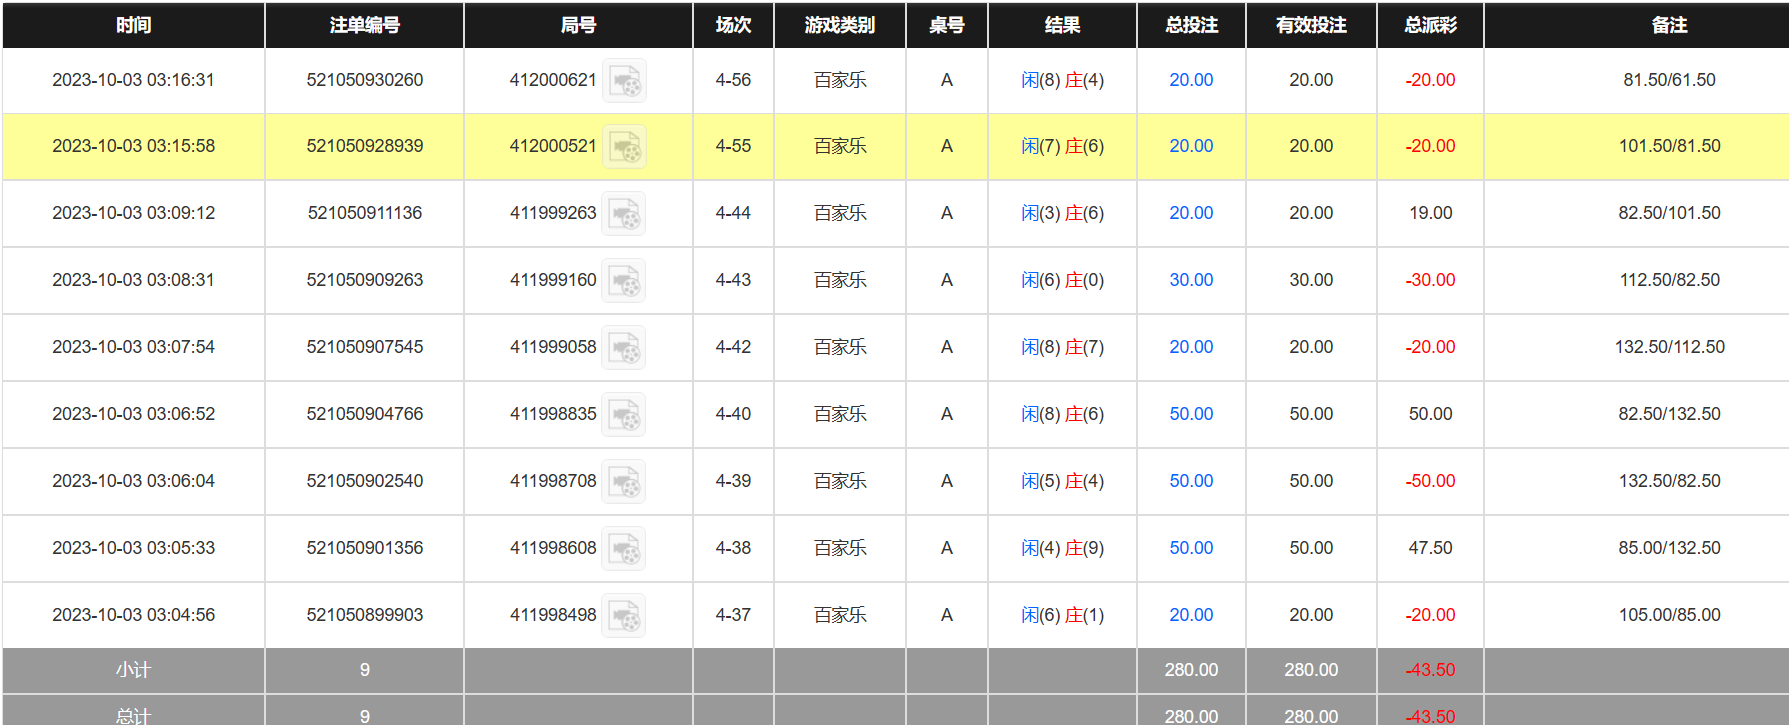This screenshot has height=725, width=1789.
Task: Click the 场次 column header
Action: click(x=733, y=25)
